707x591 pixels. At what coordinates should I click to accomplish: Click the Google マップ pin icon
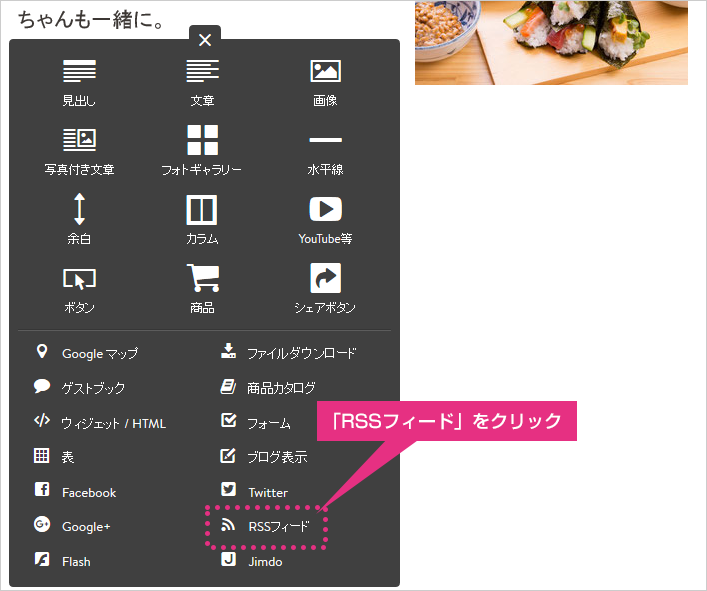42,352
